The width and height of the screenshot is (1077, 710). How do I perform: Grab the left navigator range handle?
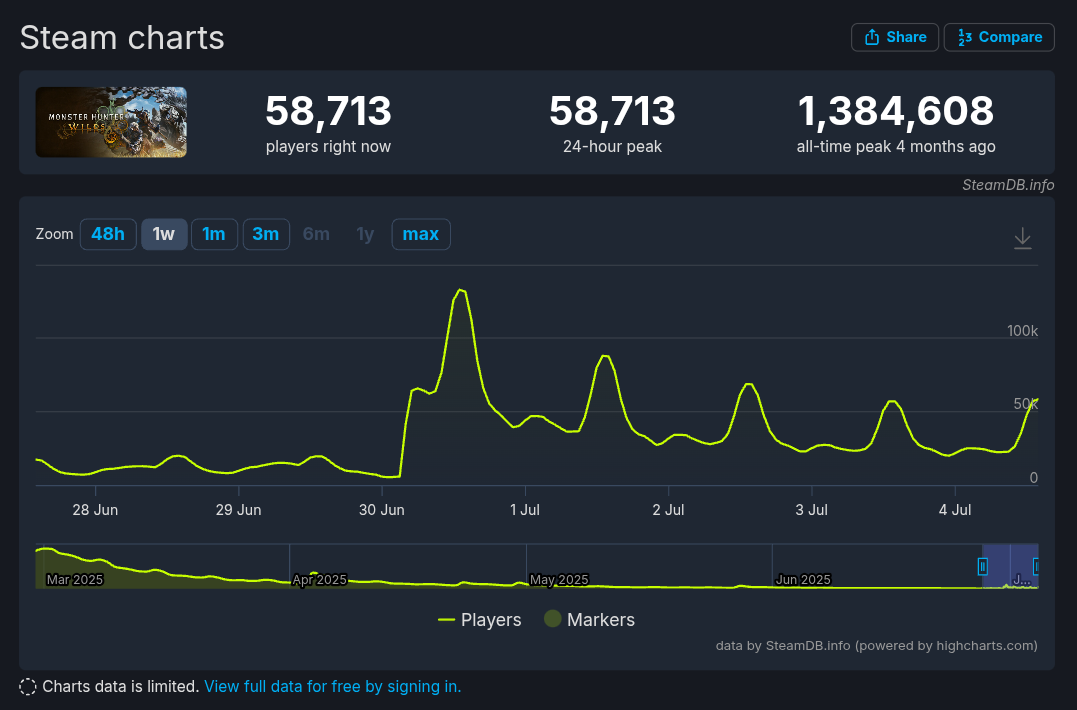pos(982,566)
